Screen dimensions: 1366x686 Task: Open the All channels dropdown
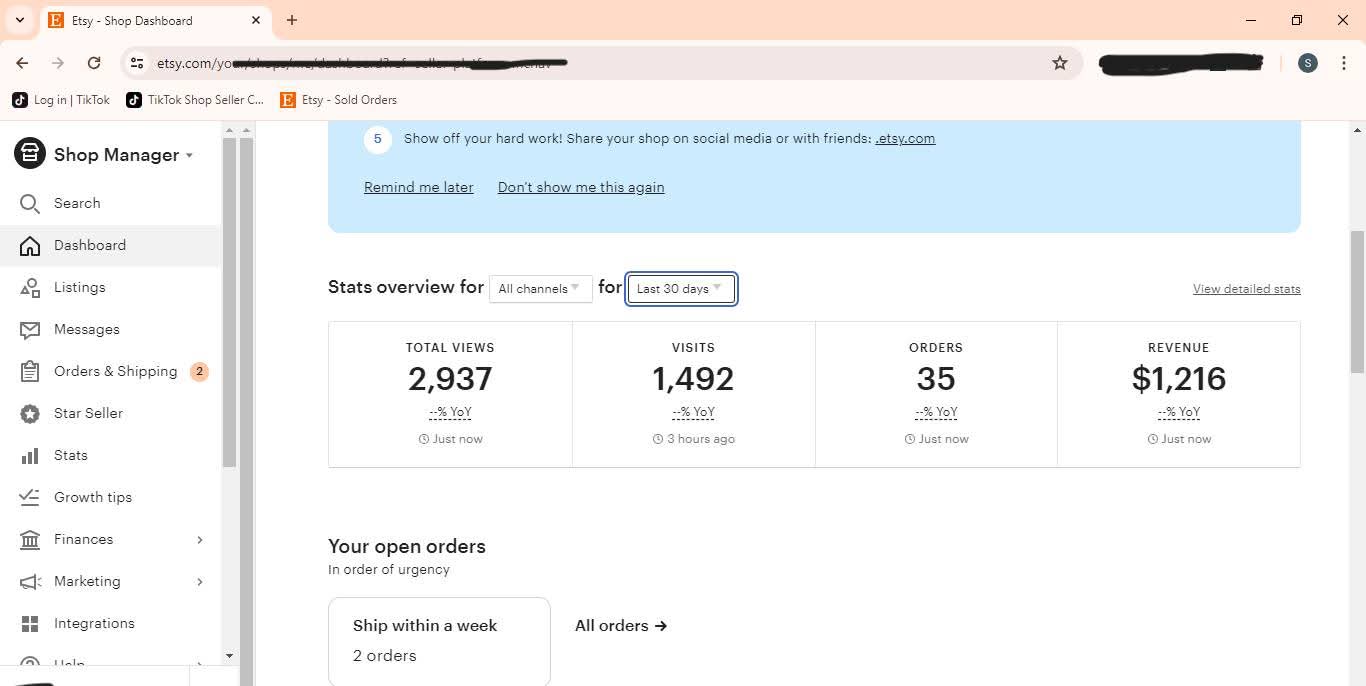(540, 289)
